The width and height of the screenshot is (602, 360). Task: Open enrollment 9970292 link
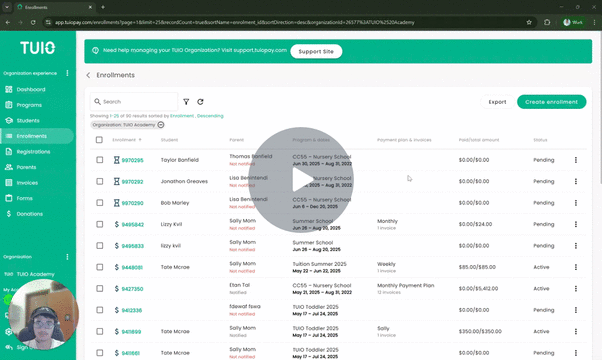click(x=132, y=182)
